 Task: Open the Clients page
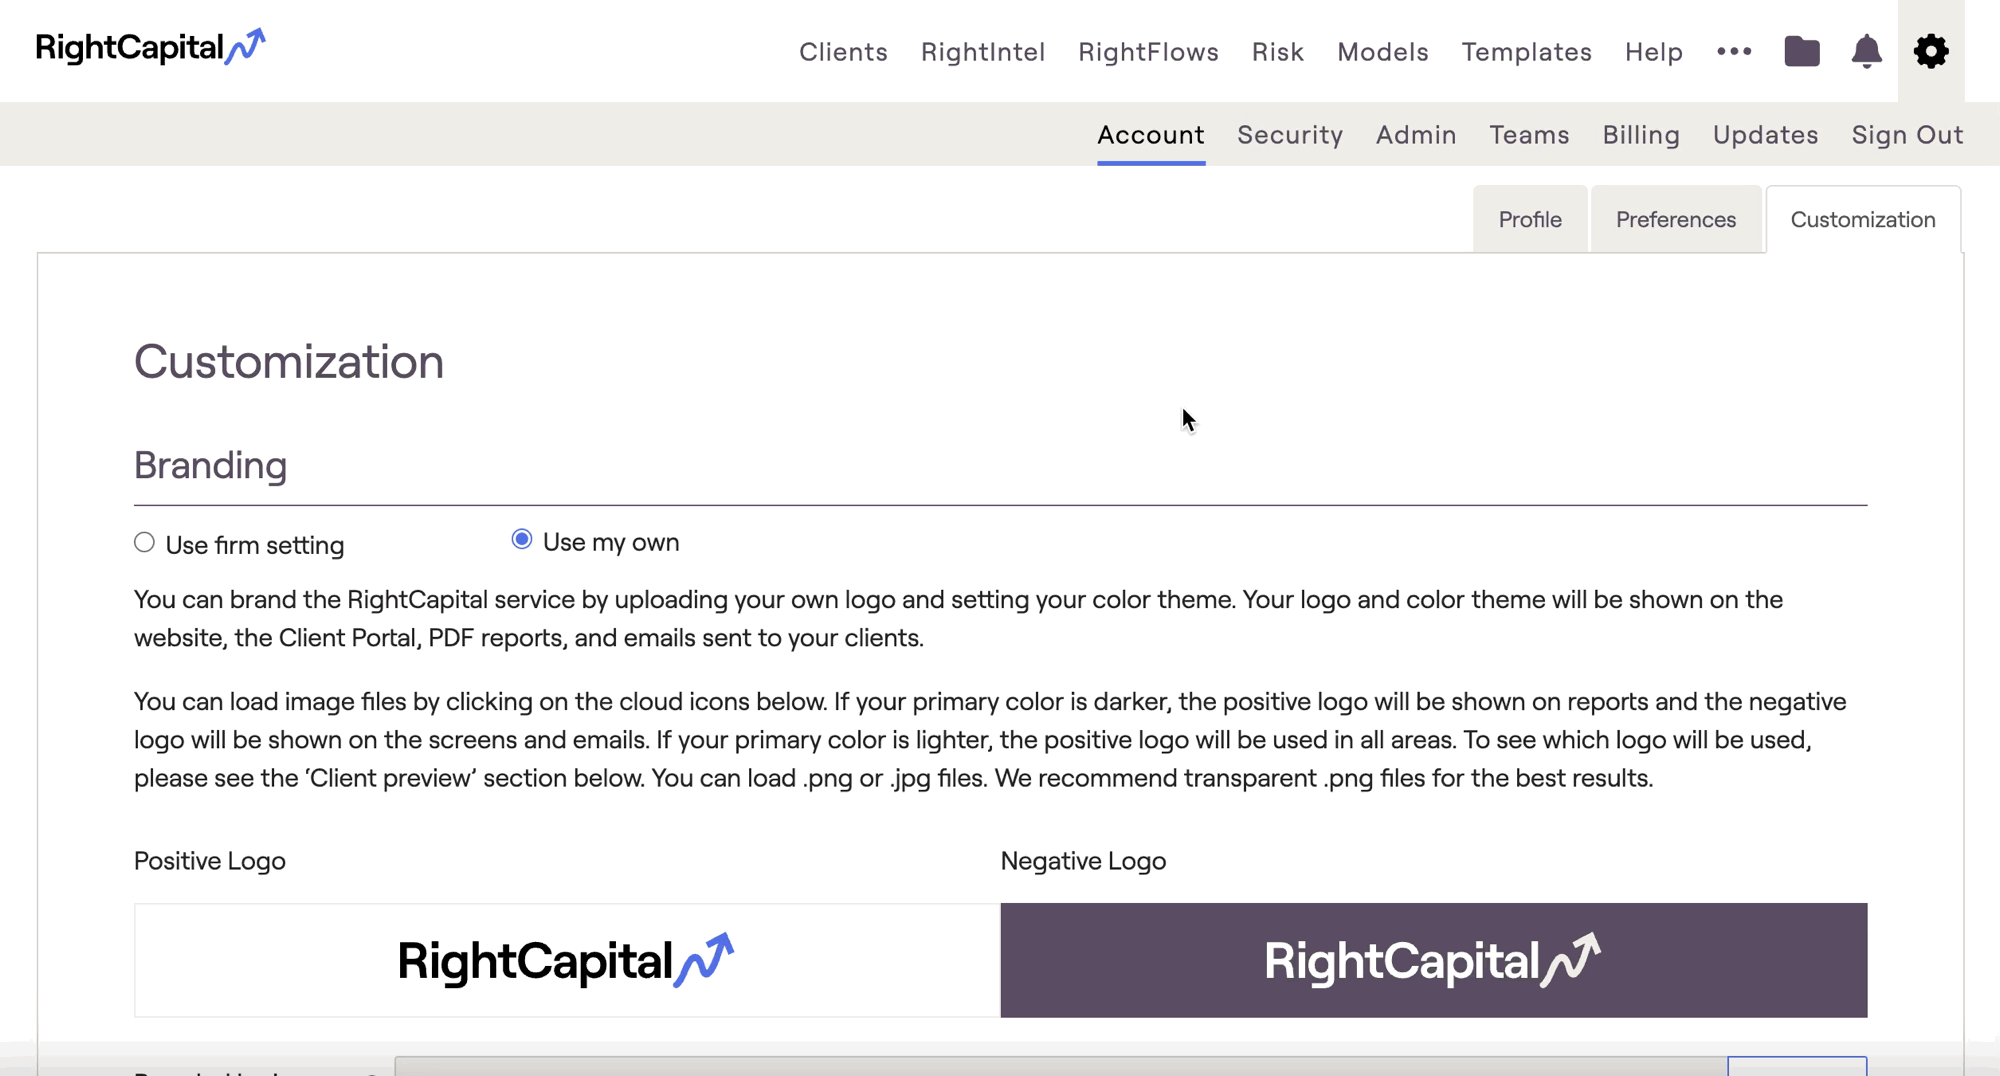tap(843, 52)
